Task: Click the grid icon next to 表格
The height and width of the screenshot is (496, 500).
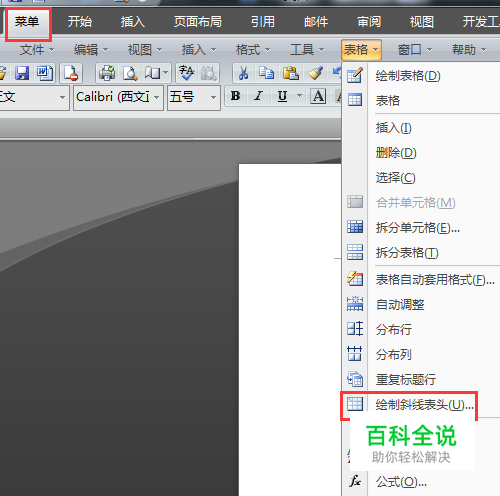Action: pyautogui.click(x=355, y=100)
